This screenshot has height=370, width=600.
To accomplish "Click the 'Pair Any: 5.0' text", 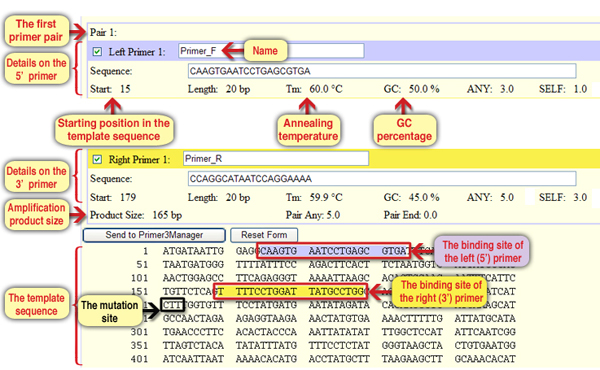I will tap(313, 215).
